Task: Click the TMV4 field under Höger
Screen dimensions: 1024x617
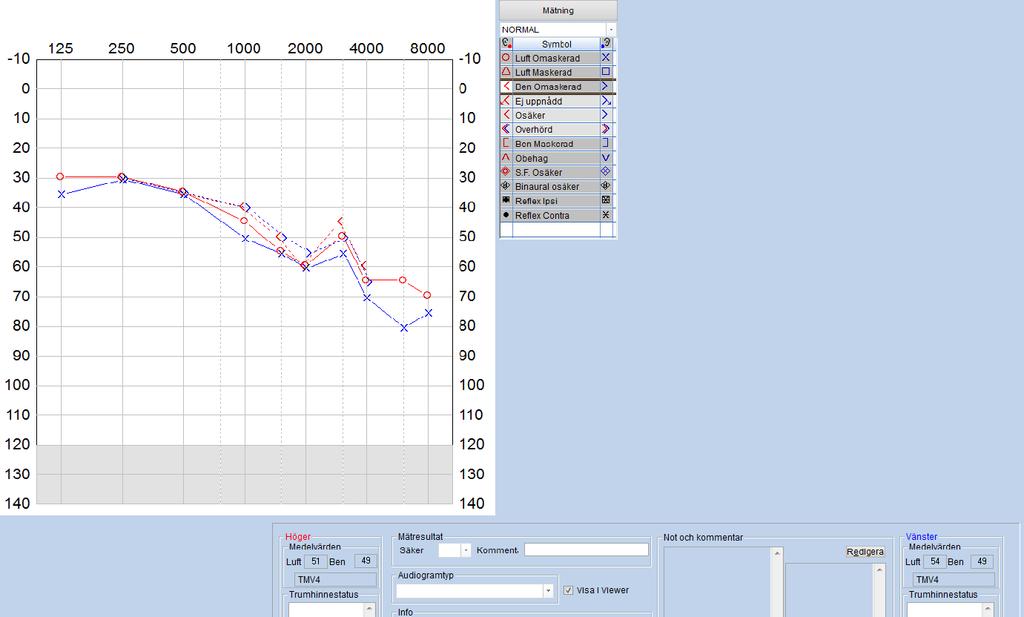Action: coord(335,580)
